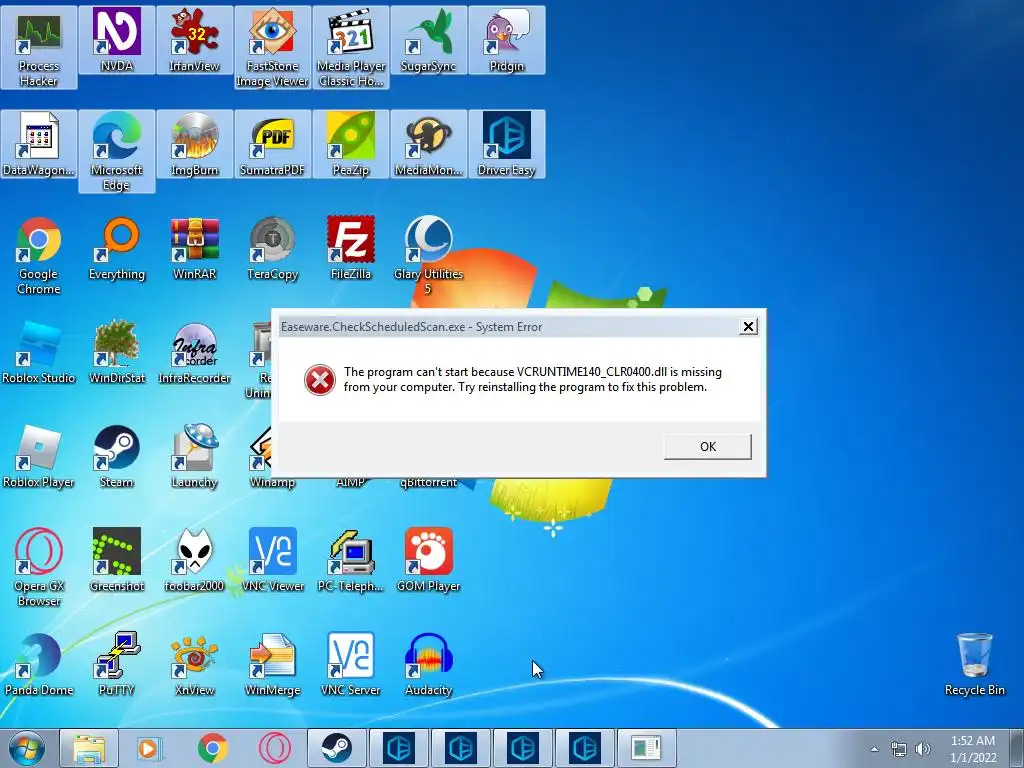
Task: Launch Windows Media Player from taskbar
Action: pos(150,748)
